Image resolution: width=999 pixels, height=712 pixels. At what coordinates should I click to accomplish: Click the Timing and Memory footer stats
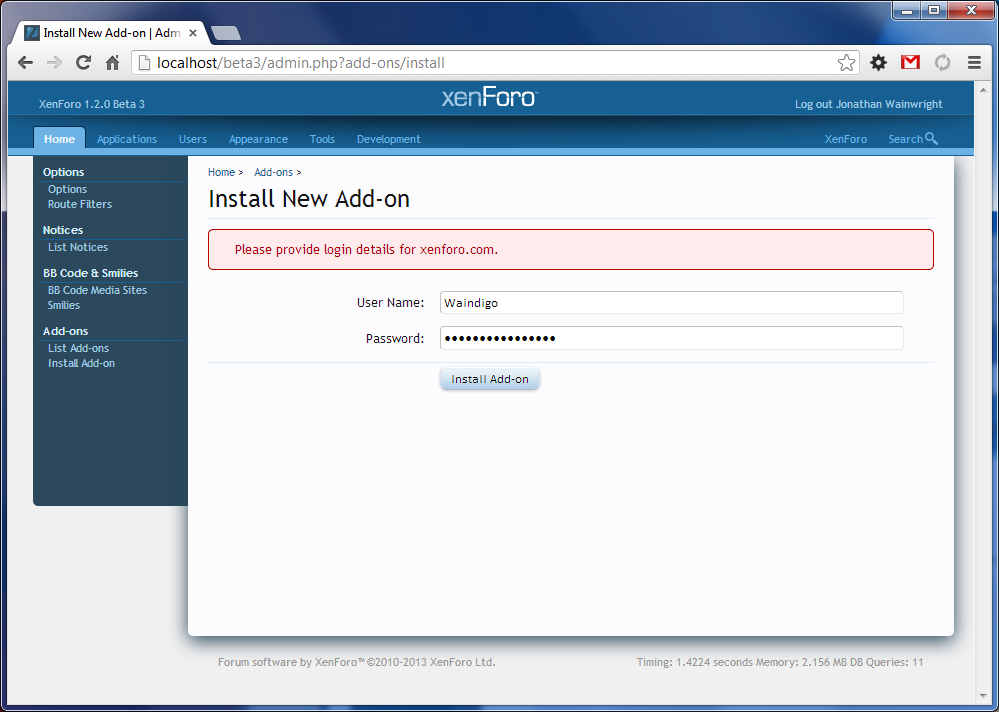click(780, 662)
